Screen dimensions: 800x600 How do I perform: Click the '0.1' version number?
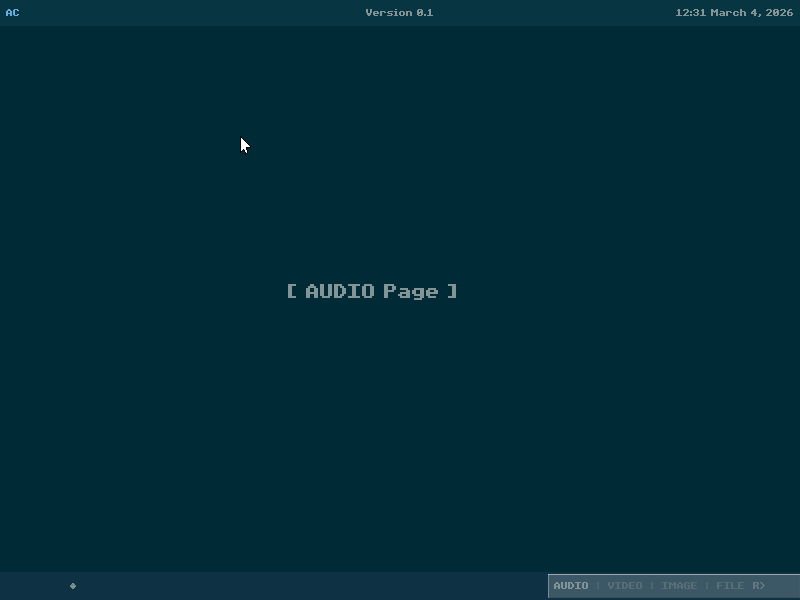coord(425,13)
